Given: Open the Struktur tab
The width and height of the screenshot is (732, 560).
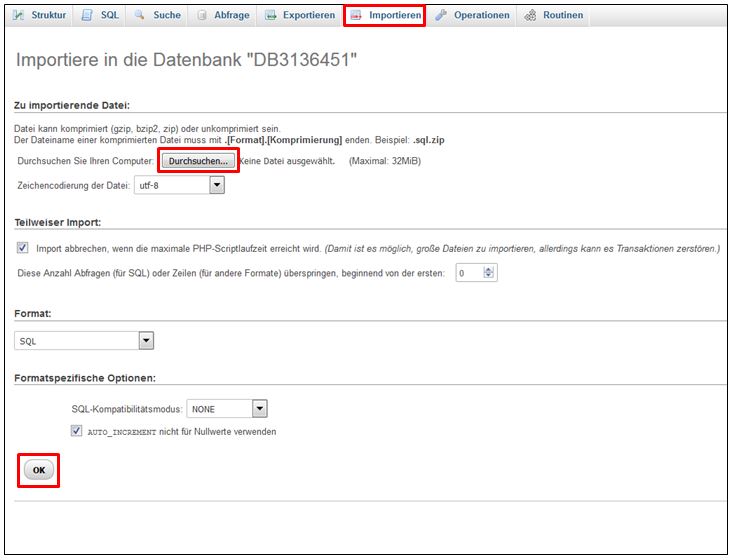Looking at the screenshot, I should 49,15.
